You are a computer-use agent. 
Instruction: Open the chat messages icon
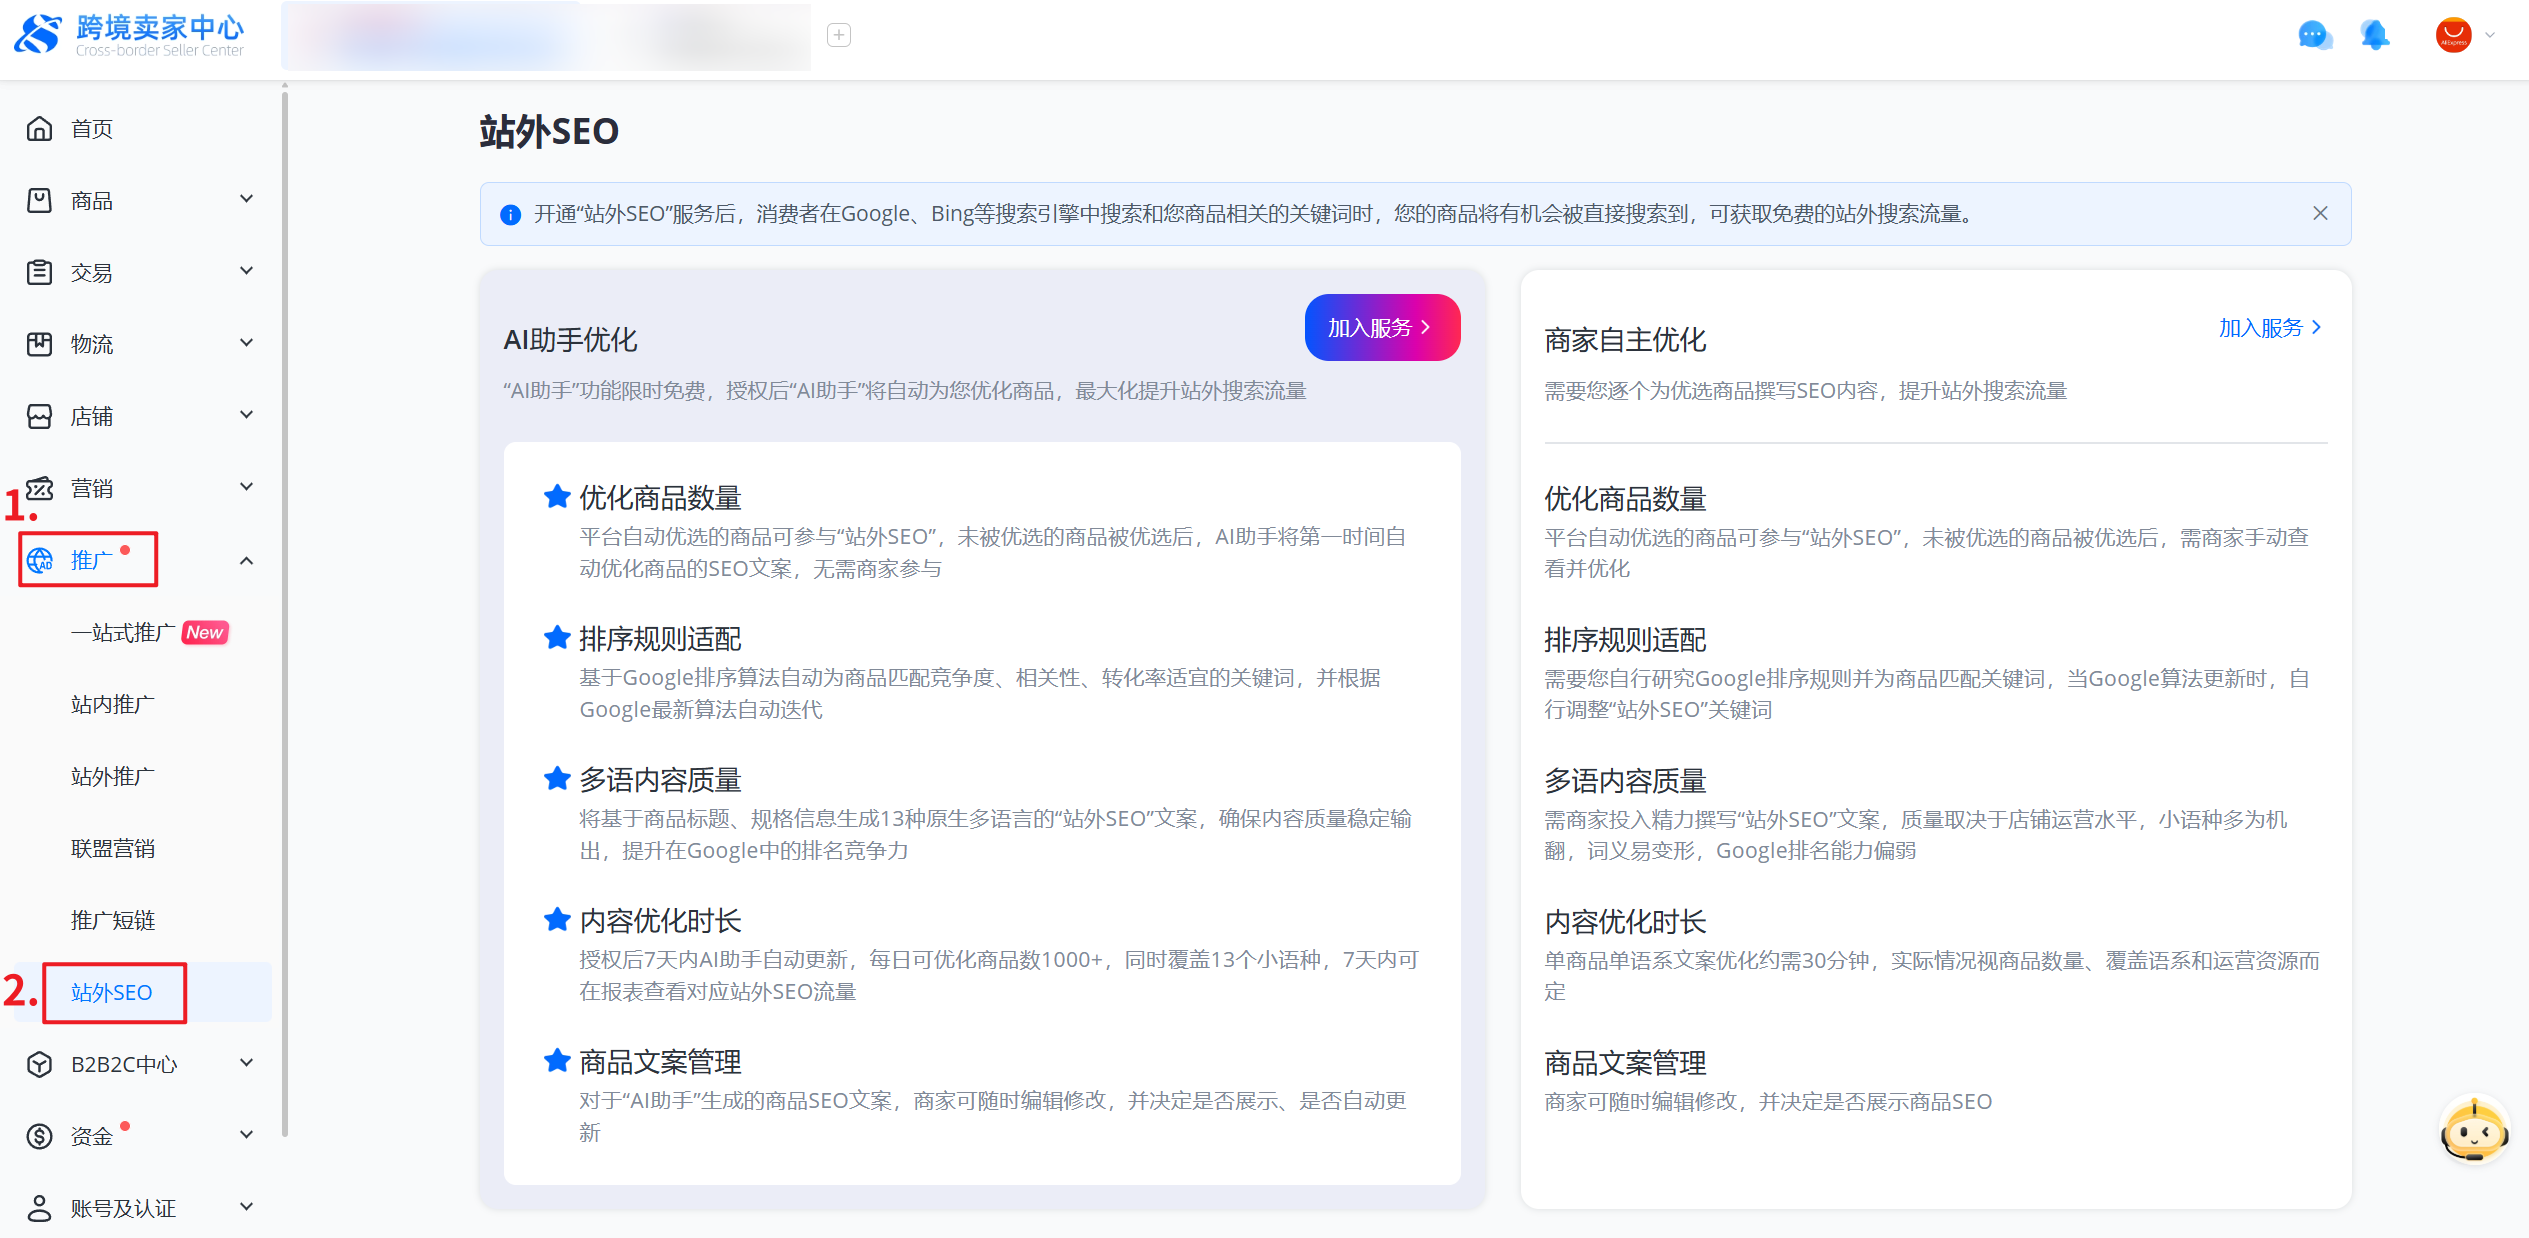tap(2314, 36)
